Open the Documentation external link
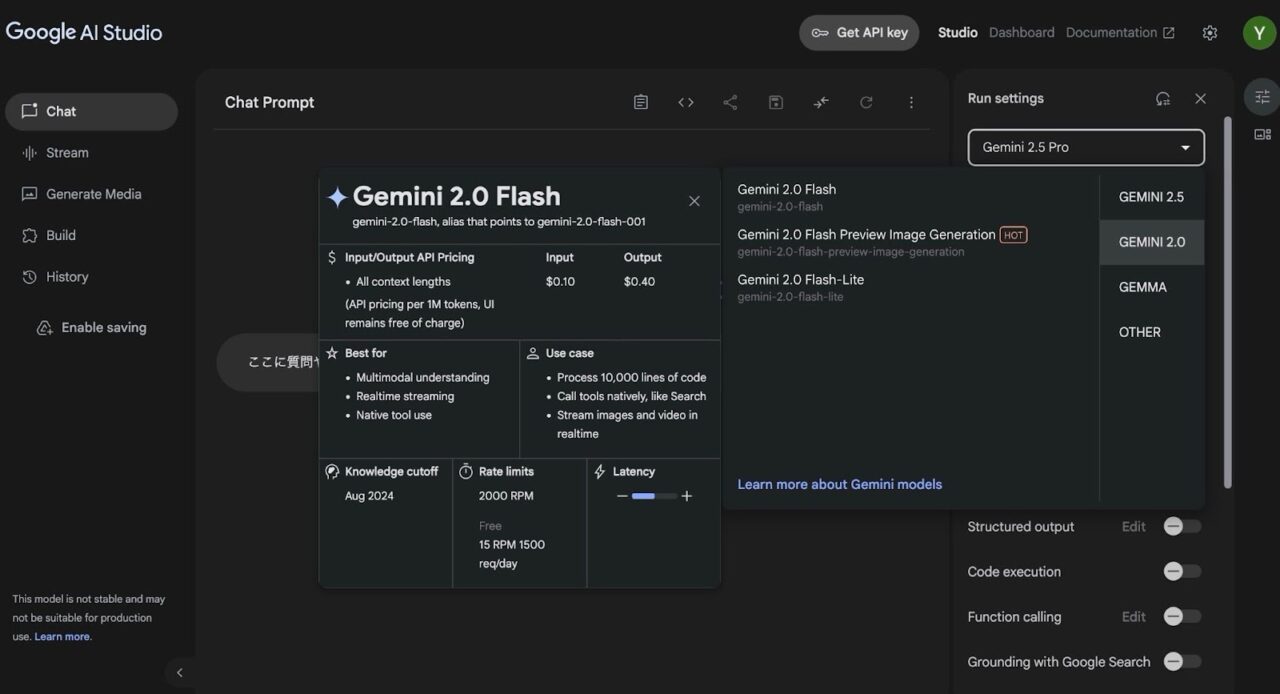 coord(1120,33)
